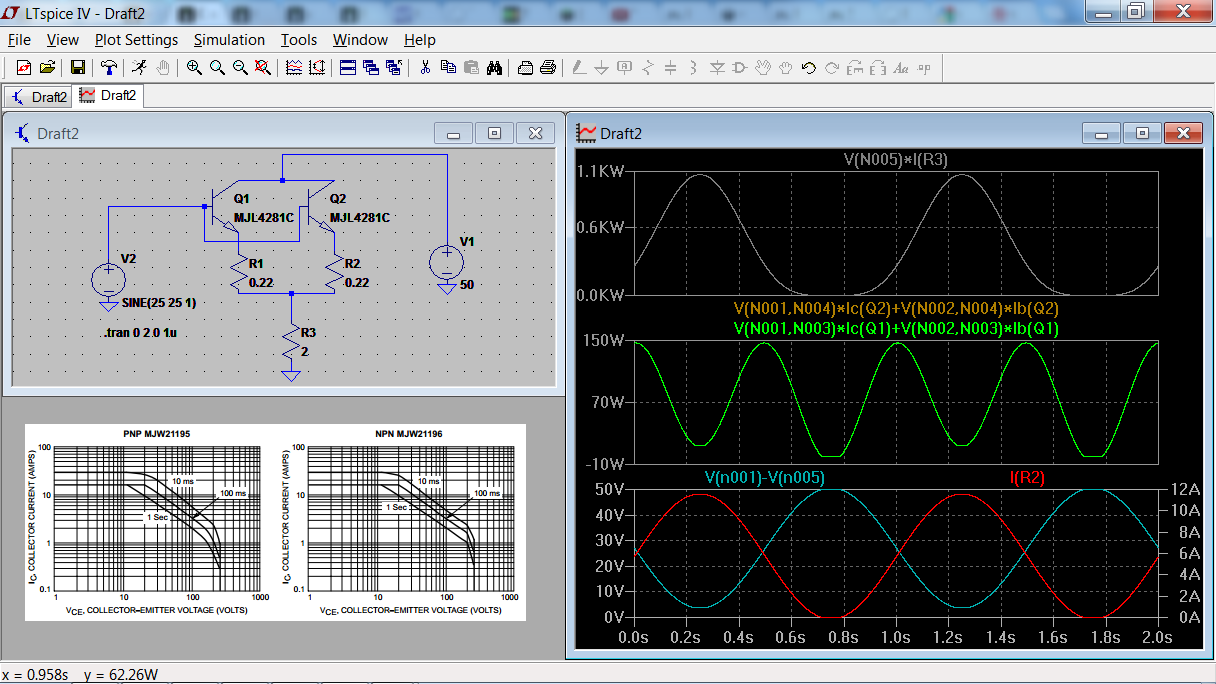Click the green Q1 power trace label

click(896, 327)
